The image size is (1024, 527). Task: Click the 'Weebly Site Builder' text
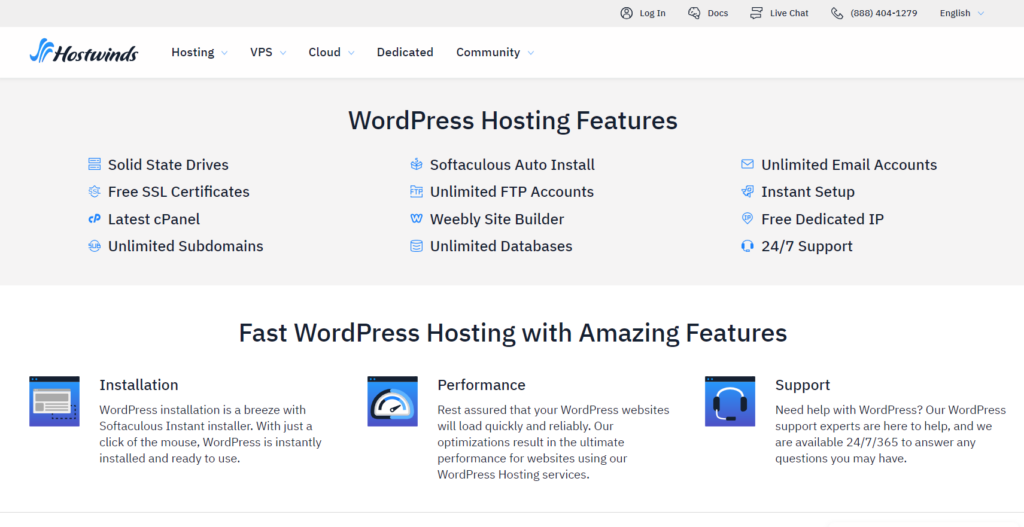click(x=497, y=219)
